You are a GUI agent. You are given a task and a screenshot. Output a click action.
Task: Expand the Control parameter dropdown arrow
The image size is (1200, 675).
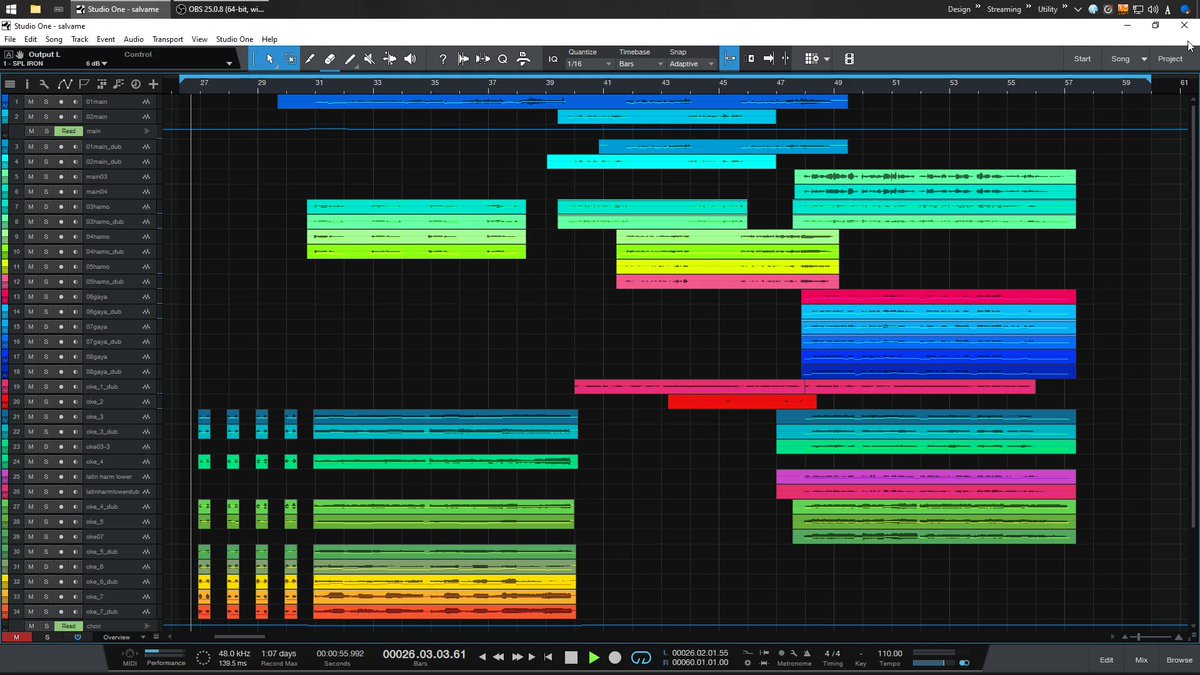tap(229, 63)
